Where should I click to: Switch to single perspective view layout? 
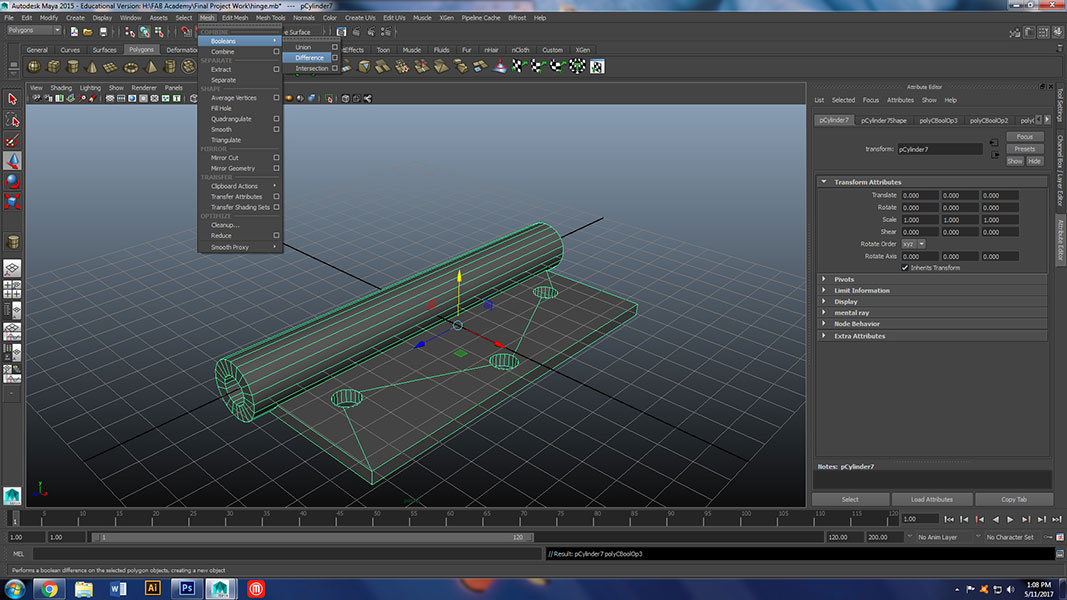coord(12,269)
